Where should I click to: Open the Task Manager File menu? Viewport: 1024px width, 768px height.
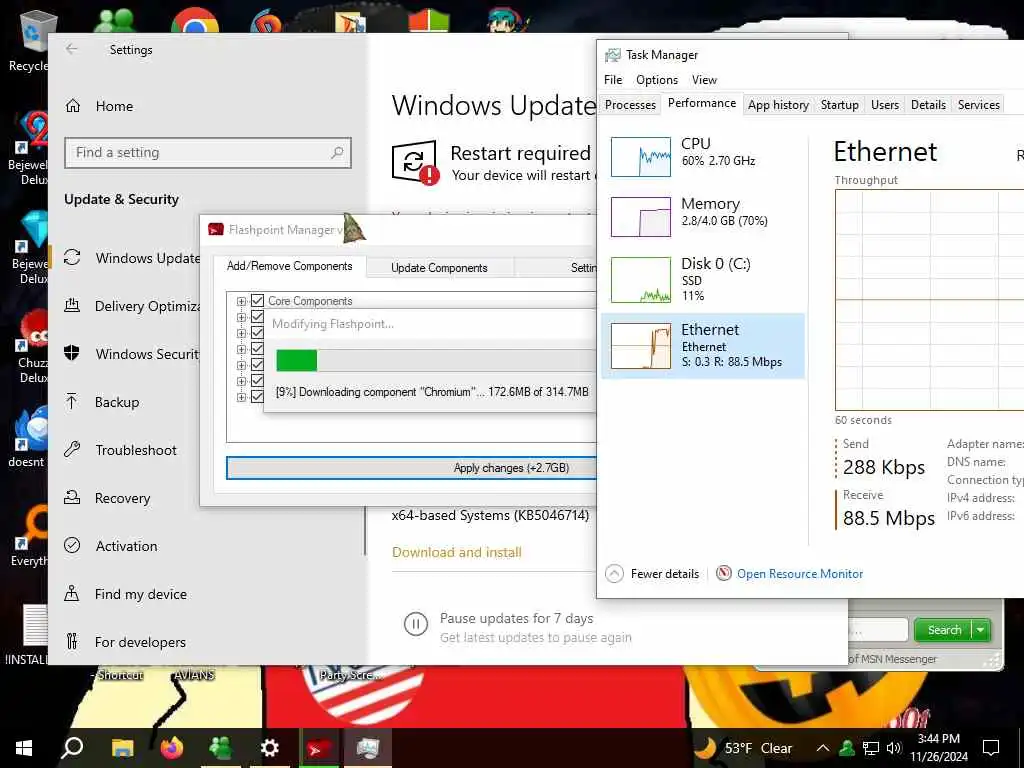point(613,80)
